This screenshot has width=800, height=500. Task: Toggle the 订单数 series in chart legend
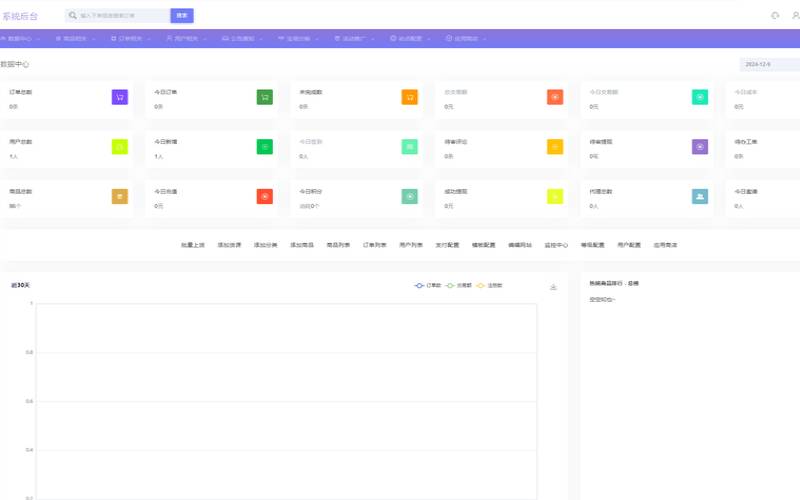tap(428, 286)
